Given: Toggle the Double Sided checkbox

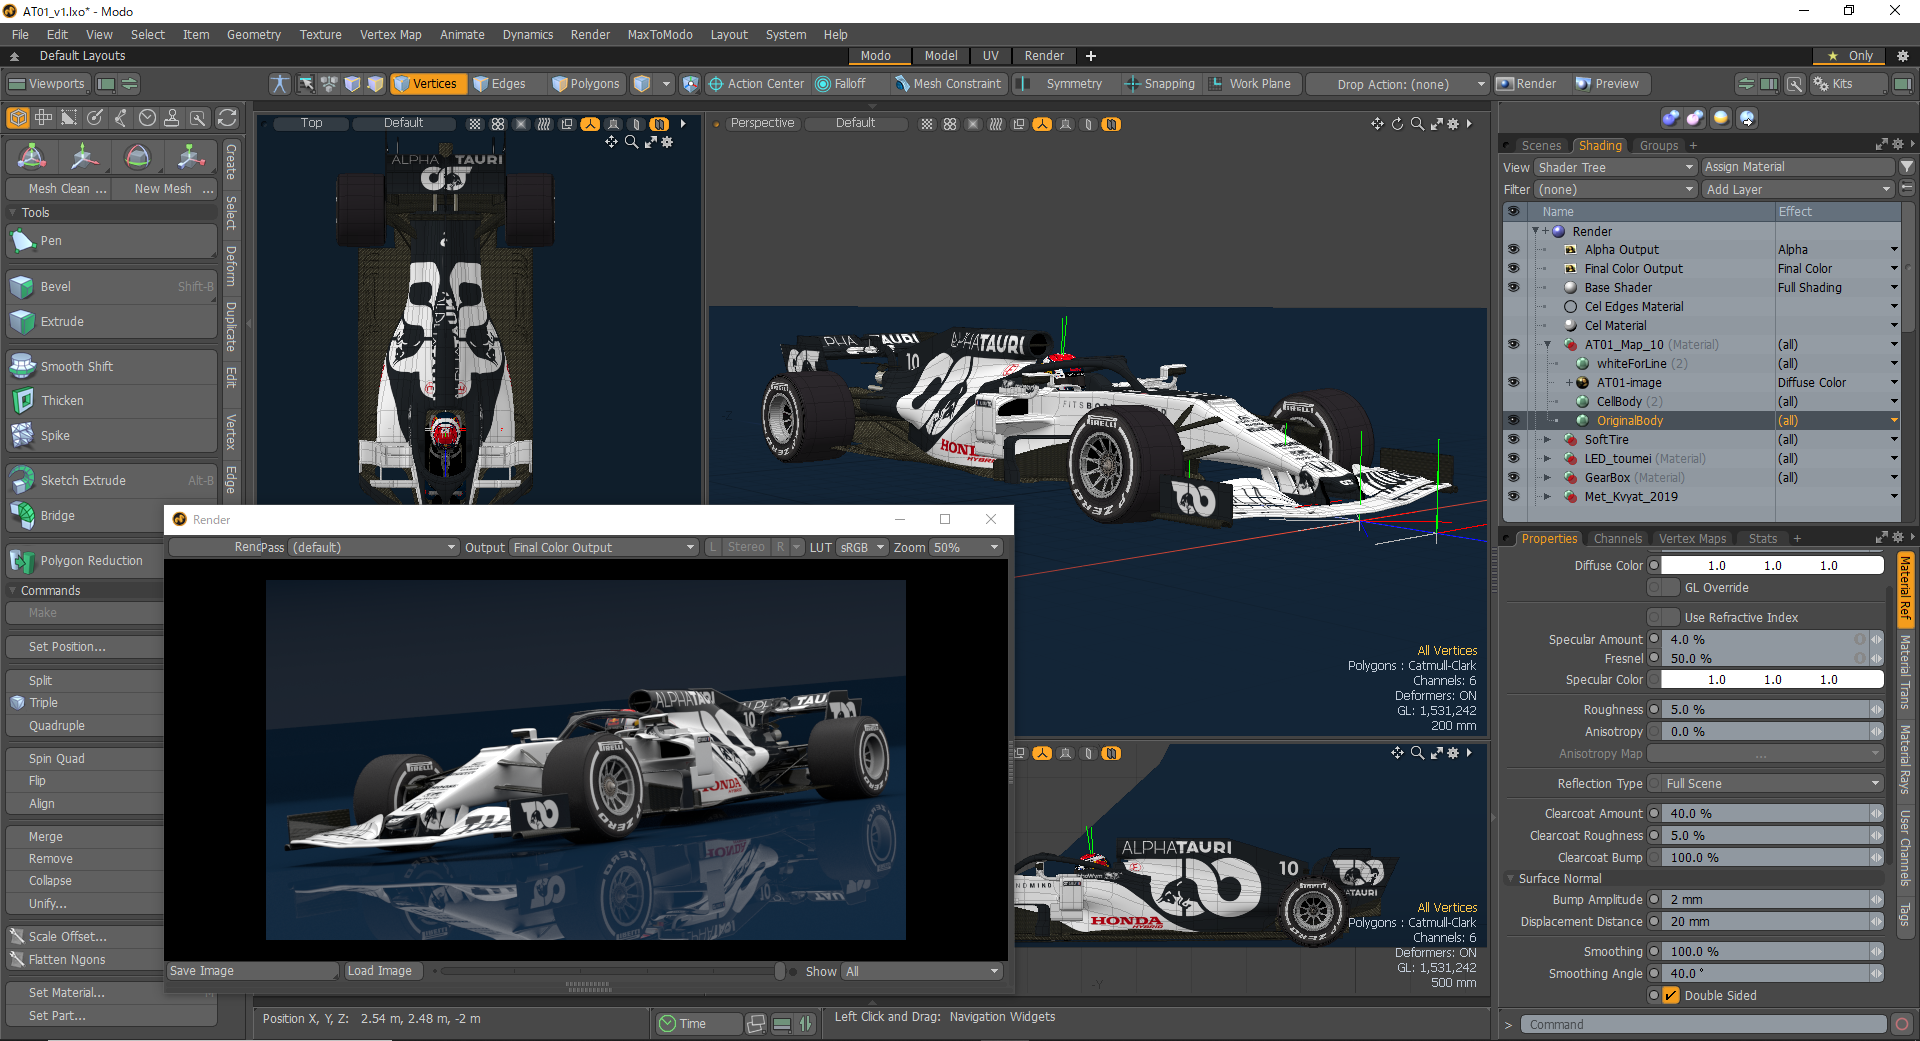Looking at the screenshot, I should [x=1671, y=996].
